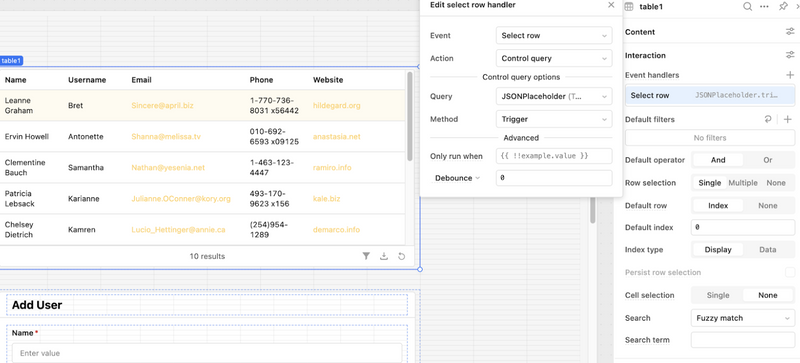Set Index type to Data
Image resolution: width=800 pixels, height=363 pixels.
point(768,250)
